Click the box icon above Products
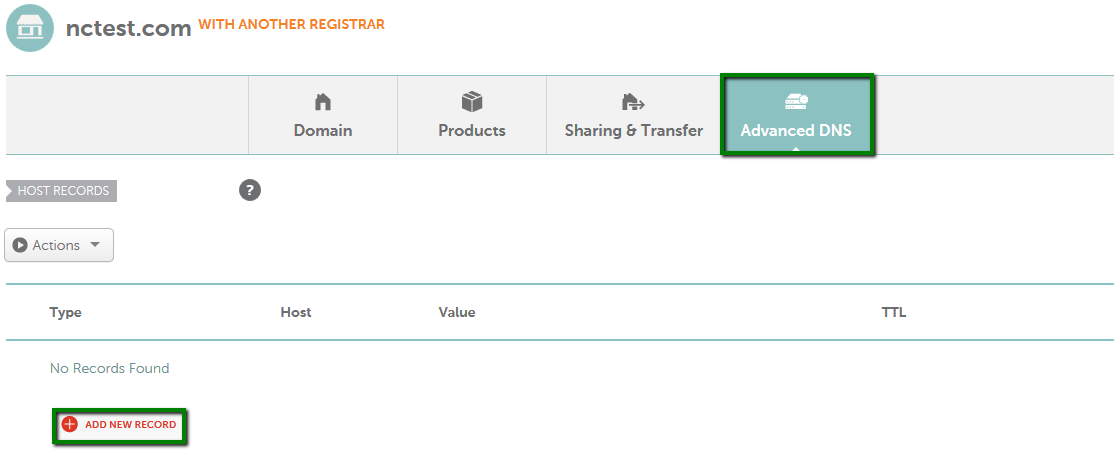The height and width of the screenshot is (453, 1119). pyautogui.click(x=472, y=102)
